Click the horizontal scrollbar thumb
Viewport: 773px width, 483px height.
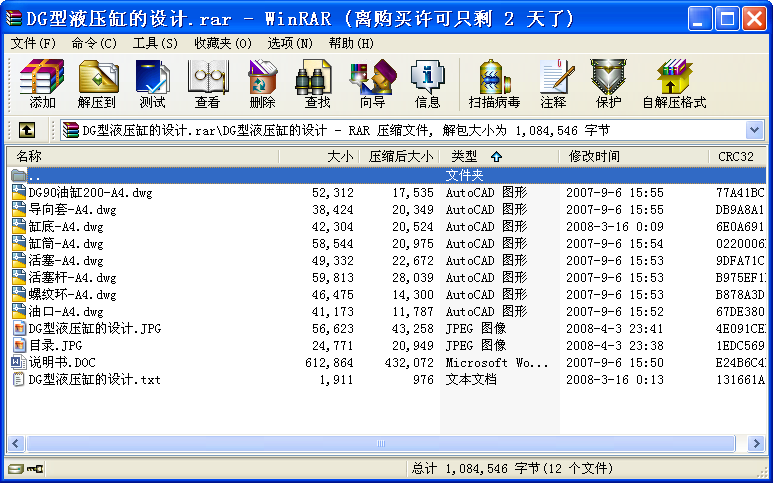[379, 443]
